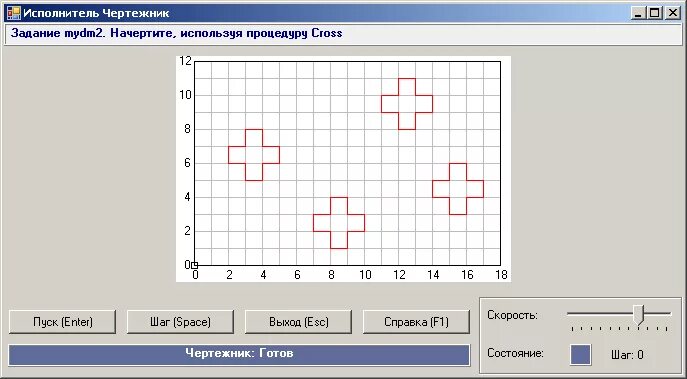Viewport: 687px width, 379px height.
Task: Minimize the Исполнитель Чертежник window
Action: 639,14
